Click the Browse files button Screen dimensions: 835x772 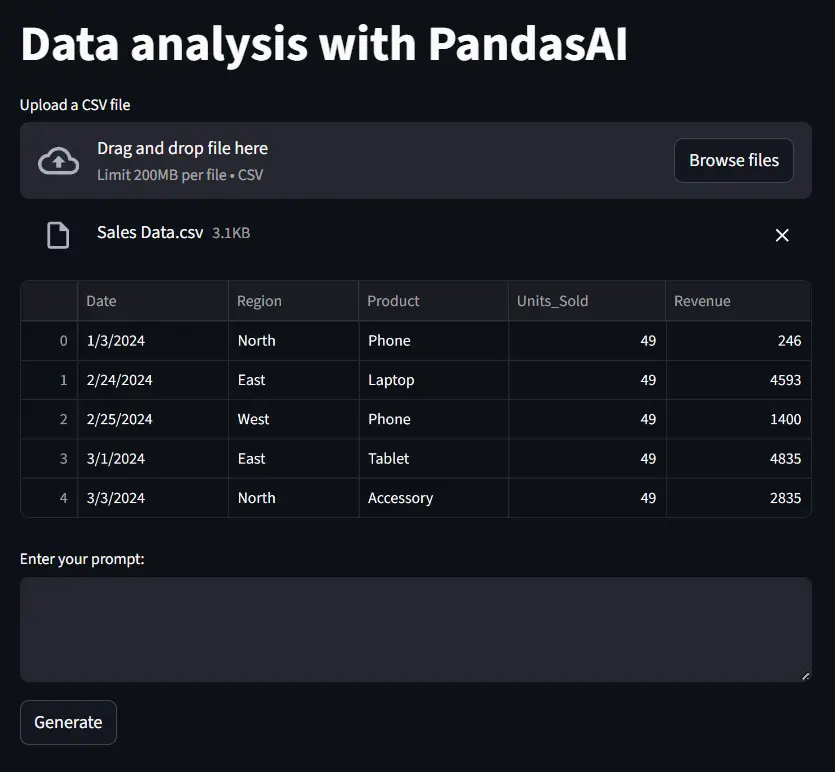(733, 160)
